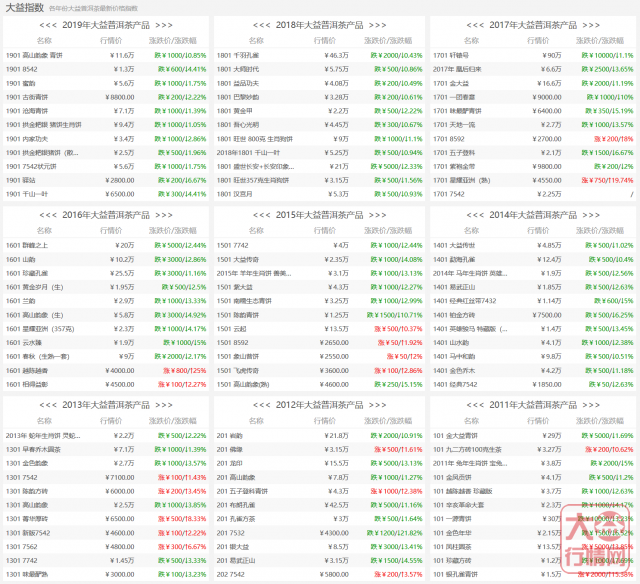
Task: Open product 1701 7542
Action: [449, 194]
